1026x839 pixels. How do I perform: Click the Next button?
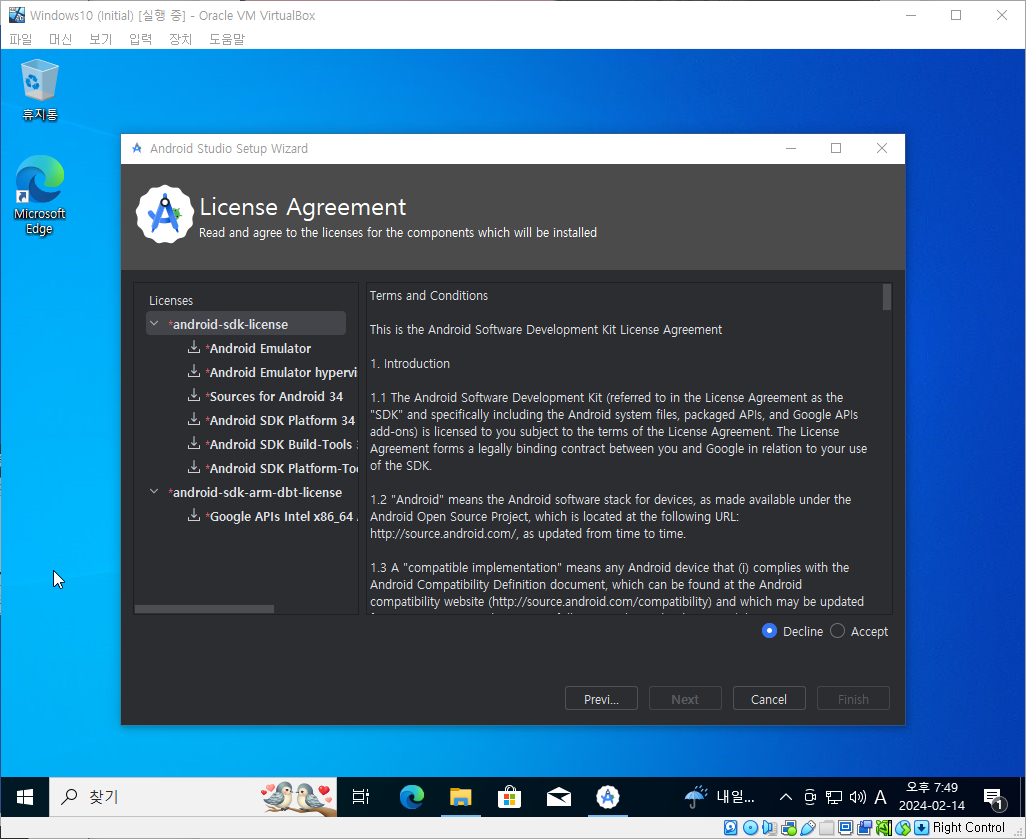(x=685, y=698)
